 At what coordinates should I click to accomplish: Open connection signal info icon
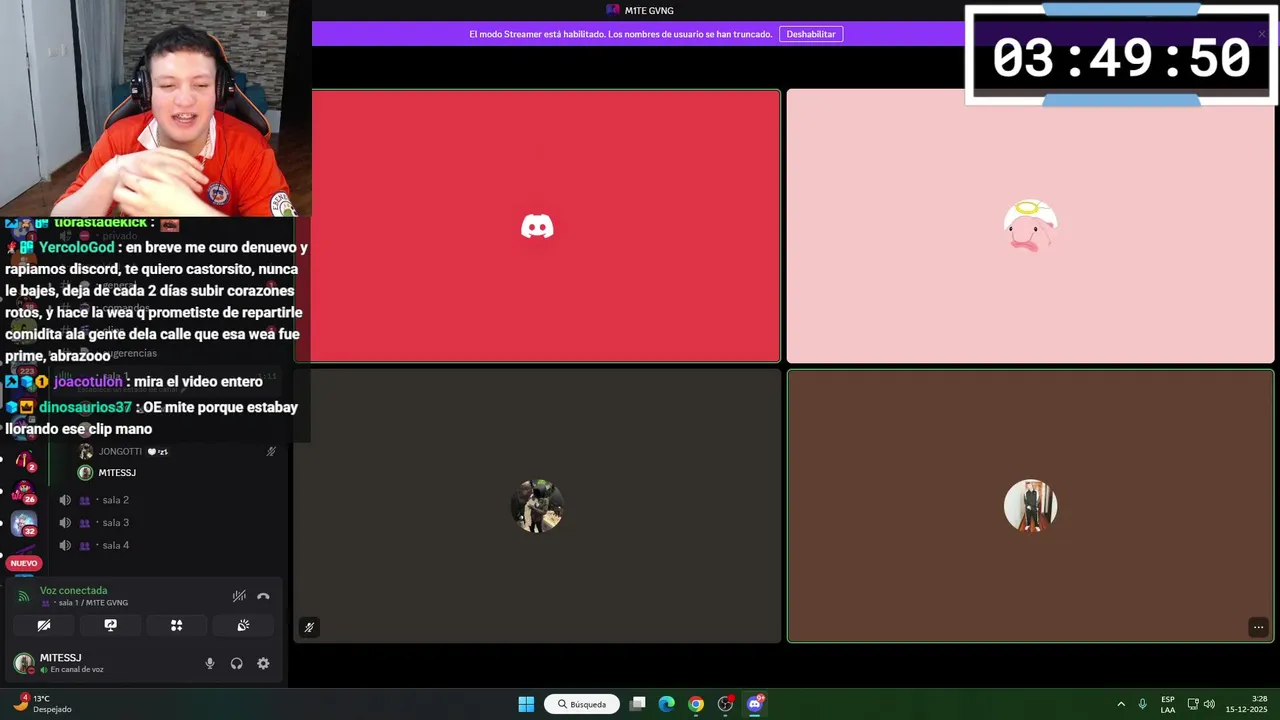point(24,596)
